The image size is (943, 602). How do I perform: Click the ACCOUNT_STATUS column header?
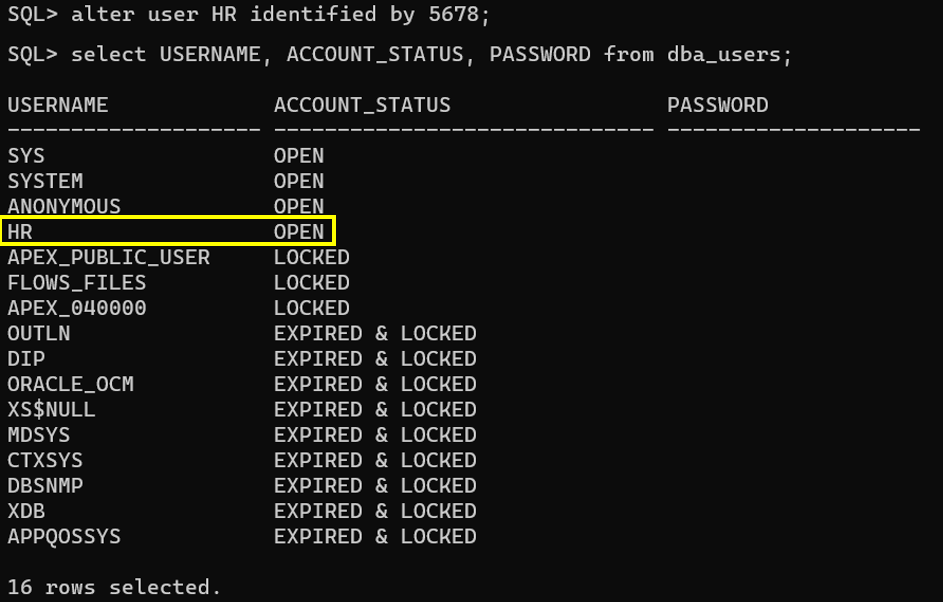pyautogui.click(x=362, y=106)
